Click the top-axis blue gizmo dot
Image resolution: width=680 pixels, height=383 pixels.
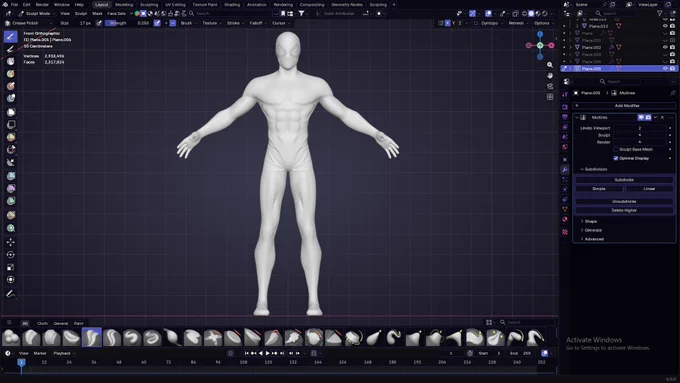540,34
